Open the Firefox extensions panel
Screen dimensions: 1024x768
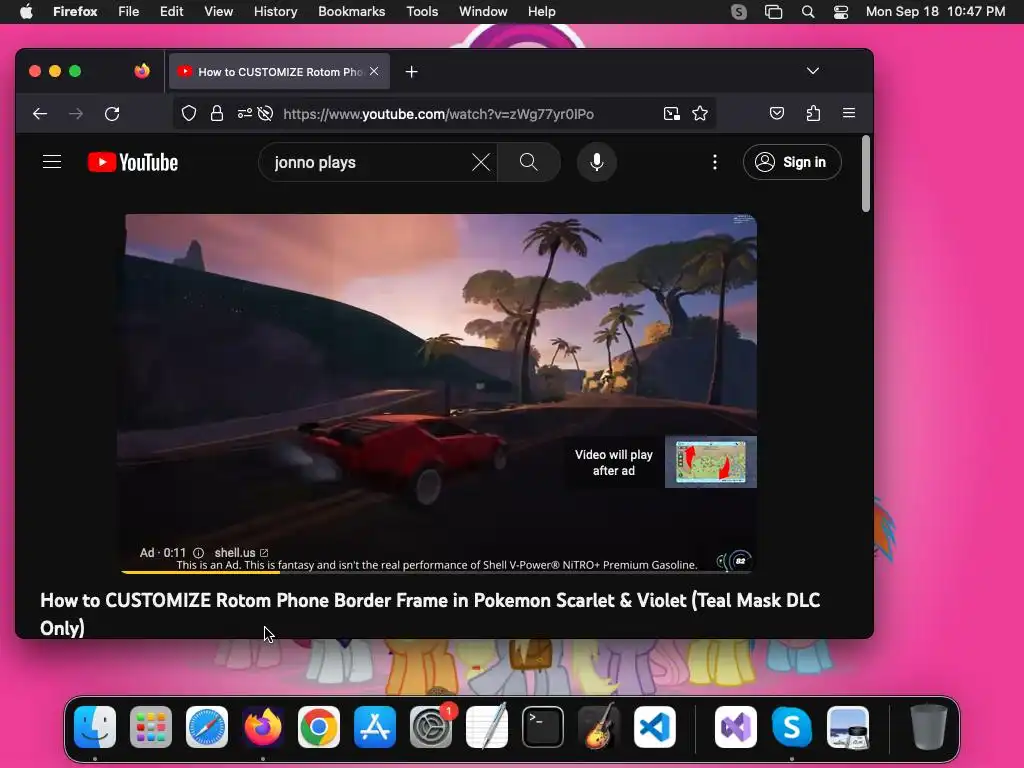pos(813,114)
